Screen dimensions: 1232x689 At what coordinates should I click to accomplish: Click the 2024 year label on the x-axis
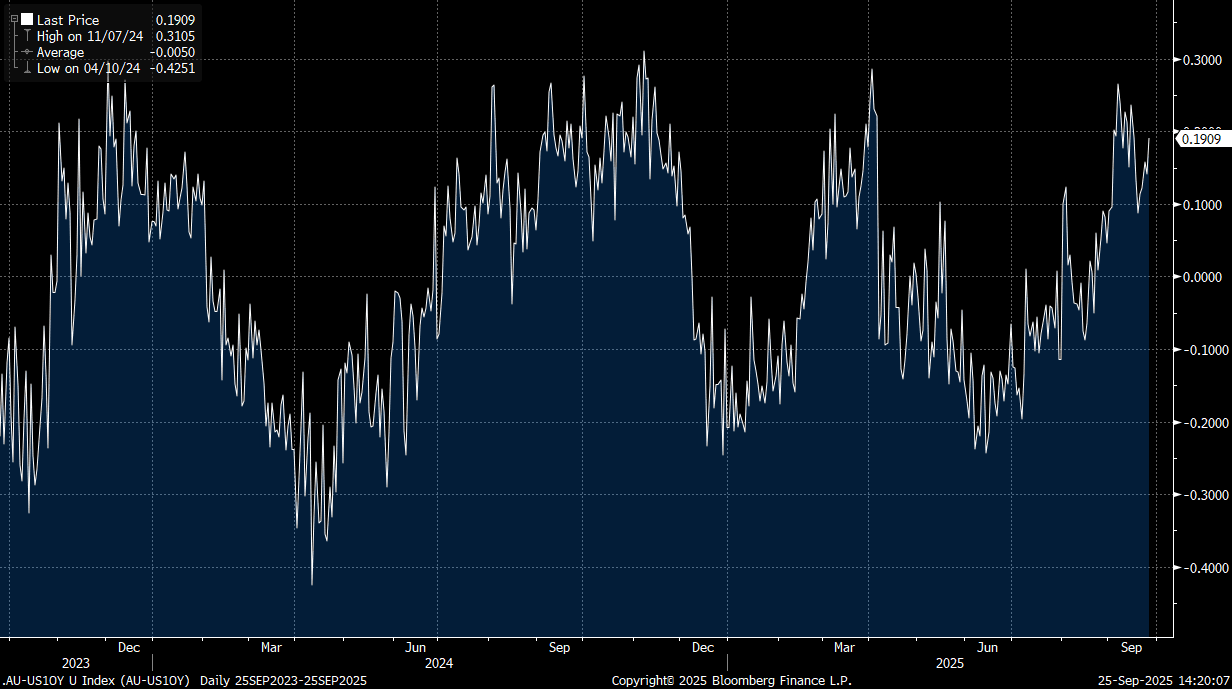click(439, 664)
